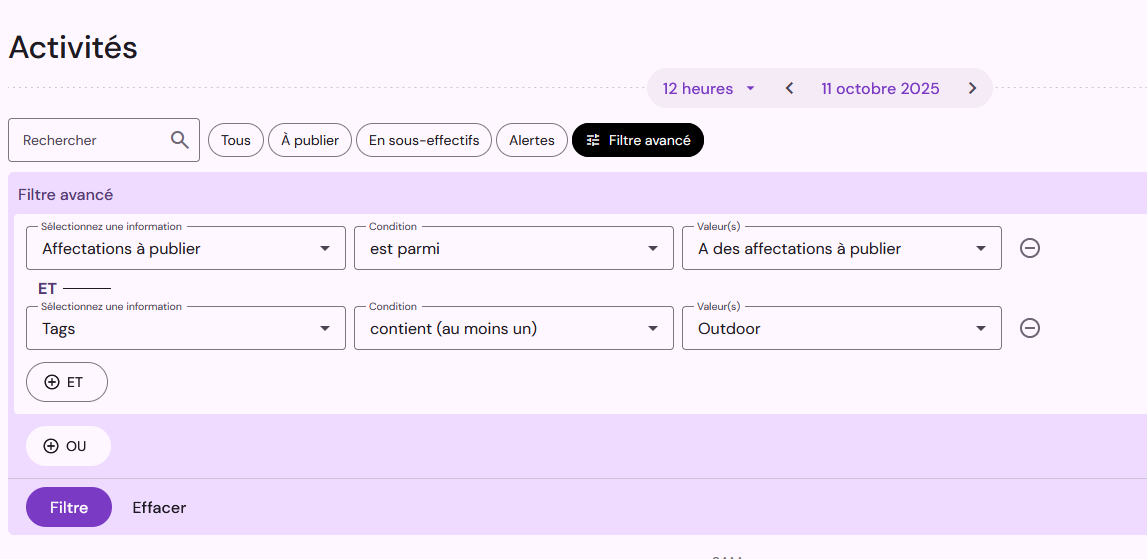Click the plus icon on ET button
Image resolution: width=1147 pixels, height=559 pixels.
coord(52,382)
